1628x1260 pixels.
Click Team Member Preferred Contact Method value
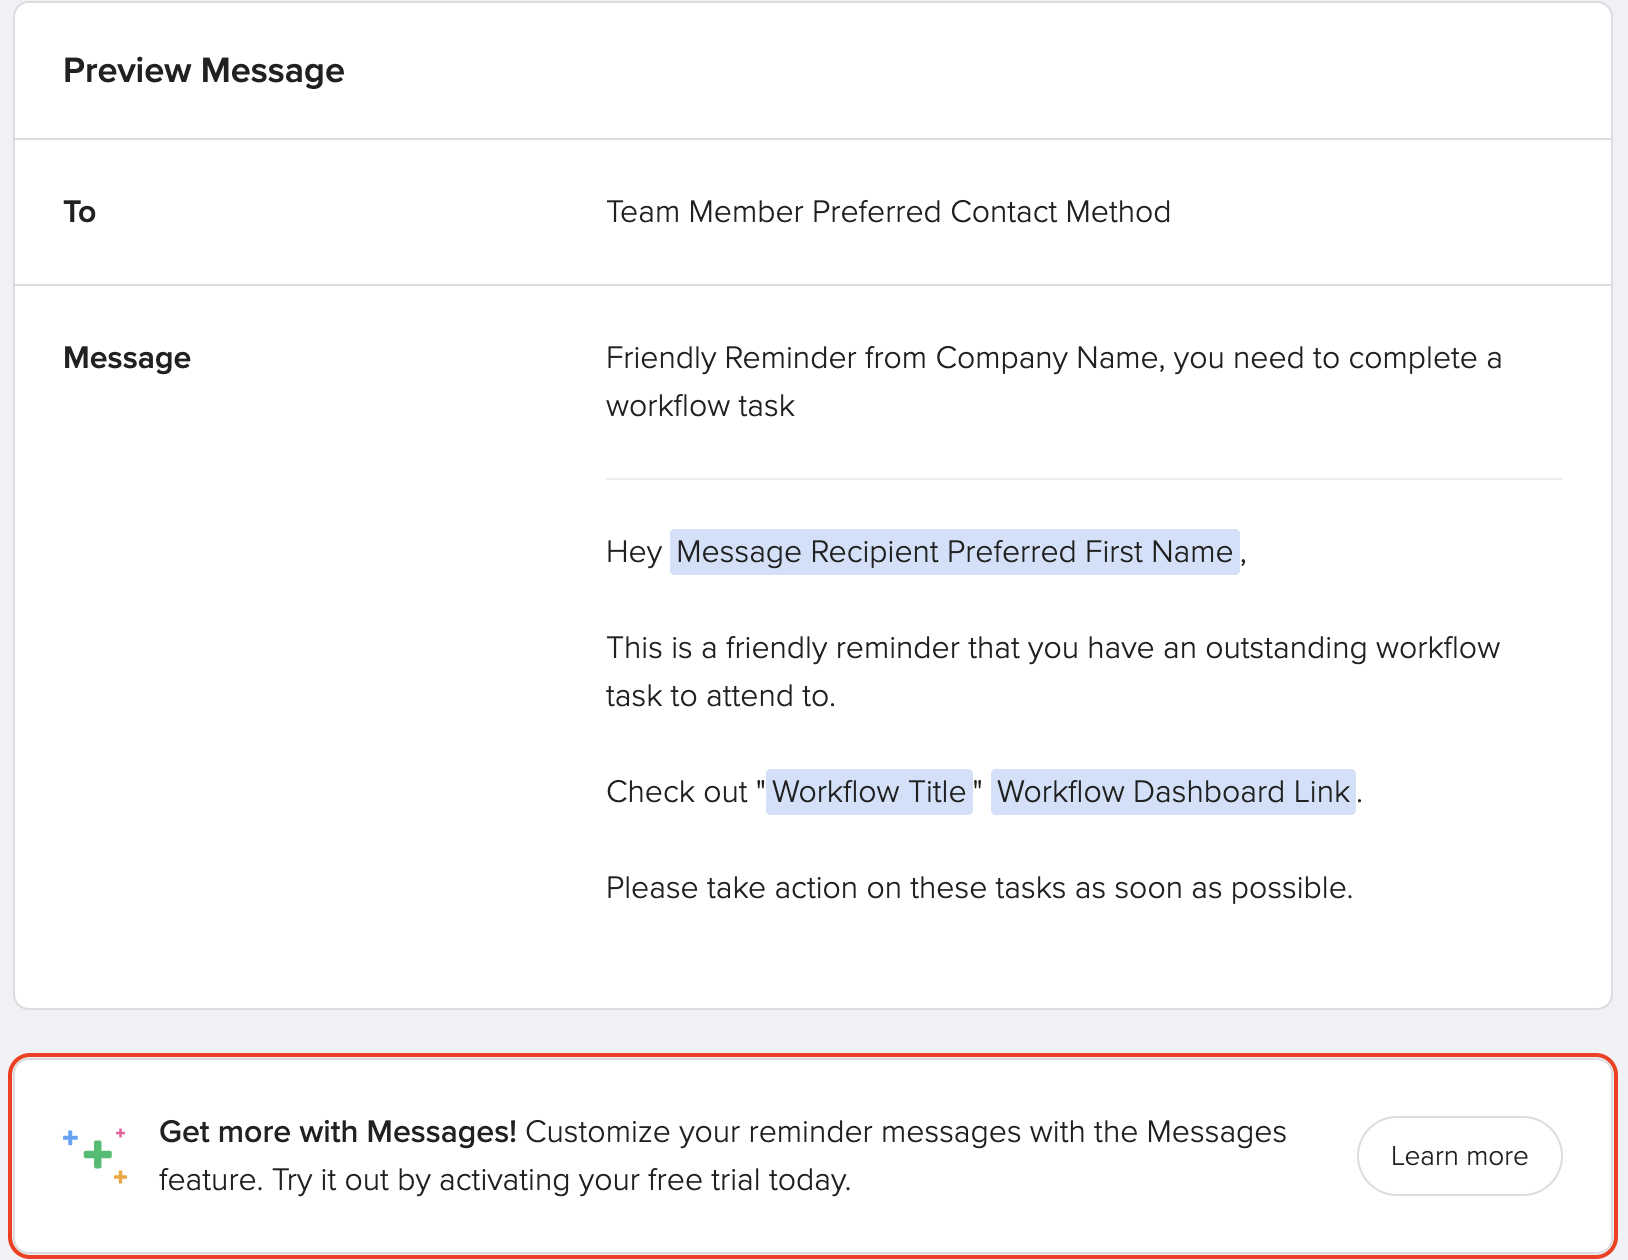point(888,211)
